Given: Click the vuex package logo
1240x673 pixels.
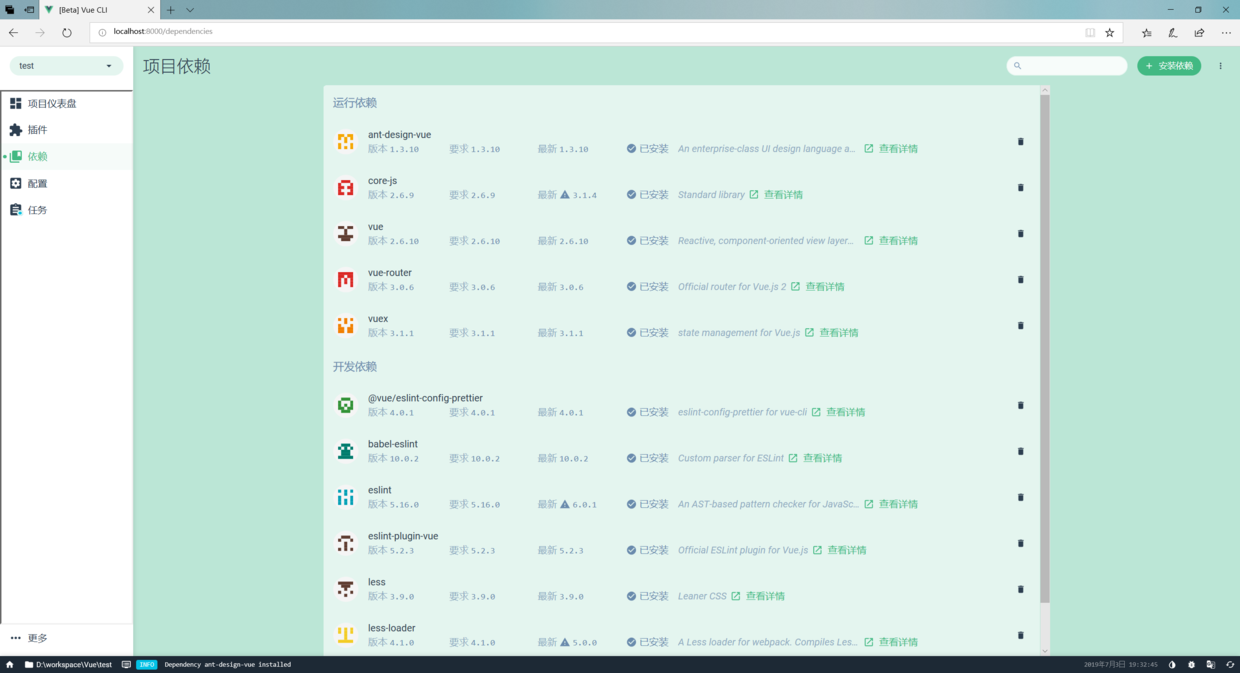Looking at the screenshot, I should pos(345,326).
